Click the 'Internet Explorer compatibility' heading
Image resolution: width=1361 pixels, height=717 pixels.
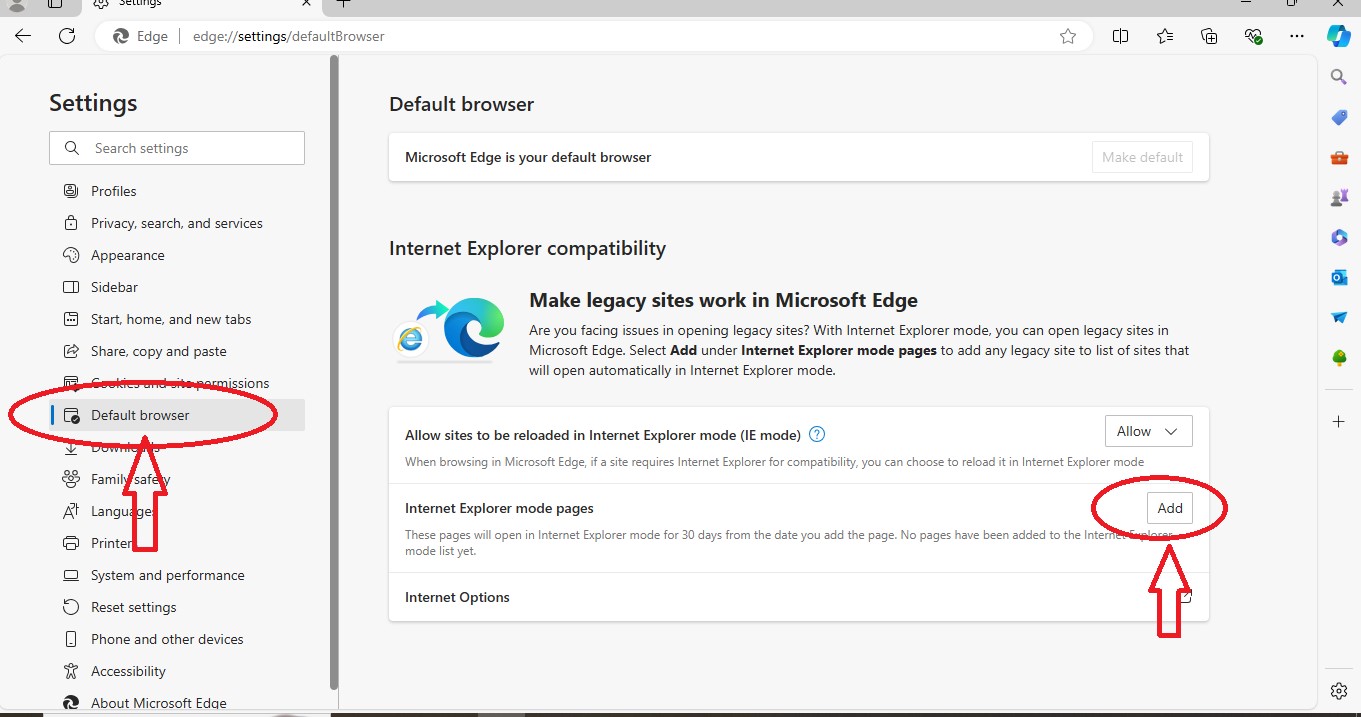tap(527, 248)
